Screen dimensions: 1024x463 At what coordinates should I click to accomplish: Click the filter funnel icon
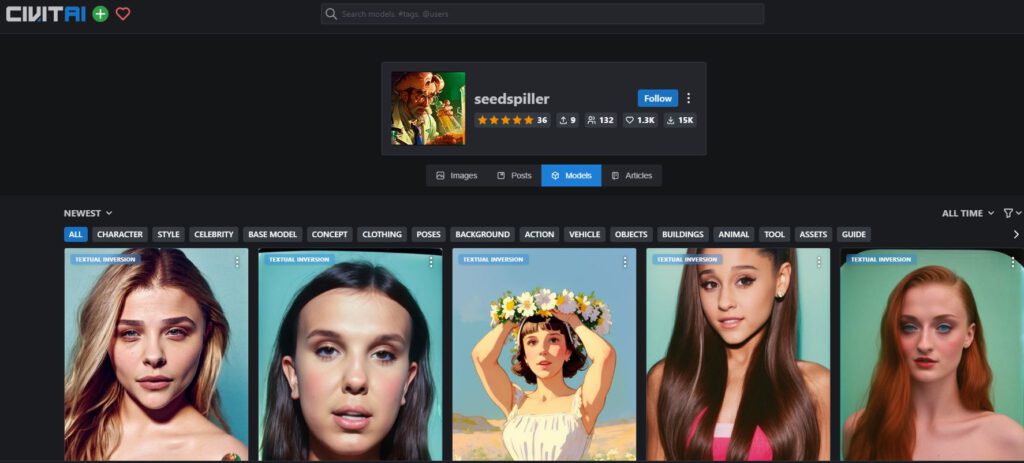[1009, 213]
